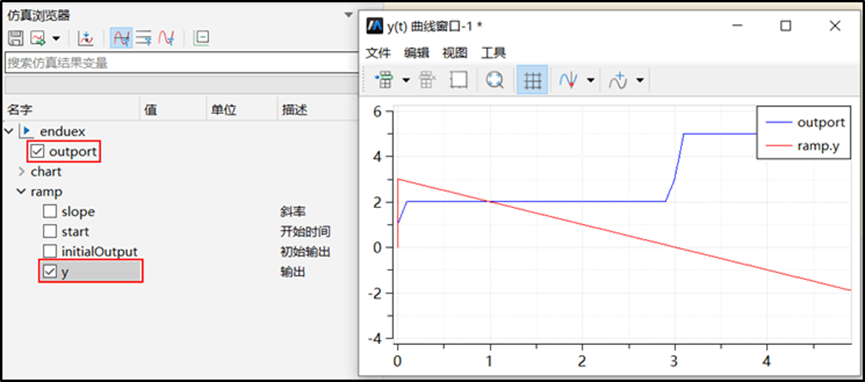Open the add sub-window dropdown arrow
The width and height of the screenshot is (865, 382).
click(407, 80)
